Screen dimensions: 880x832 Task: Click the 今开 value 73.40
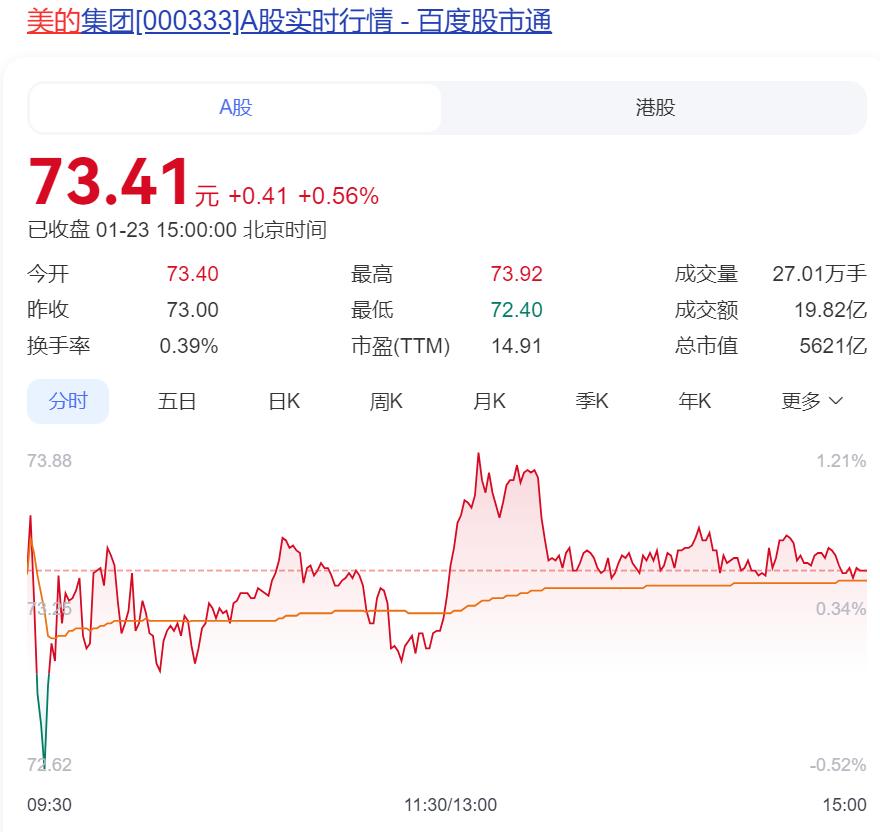point(192,274)
